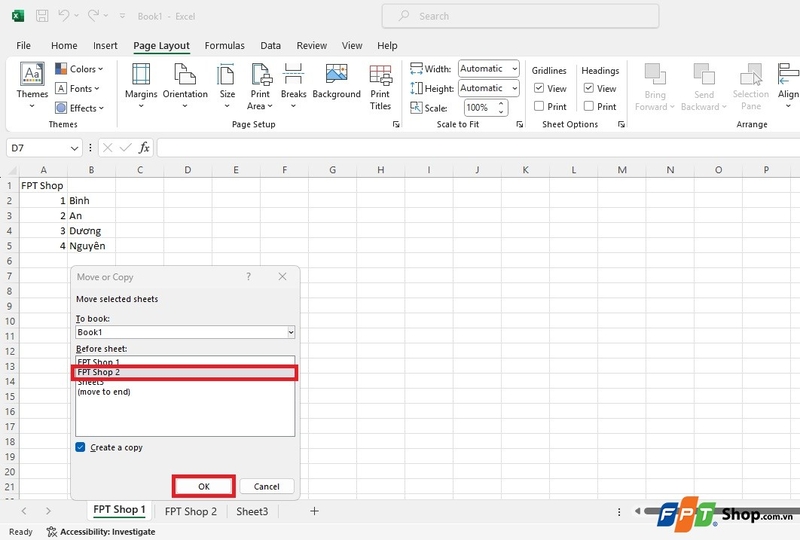Expand the Name Box dropdown
The height and width of the screenshot is (540, 800).
74,148
